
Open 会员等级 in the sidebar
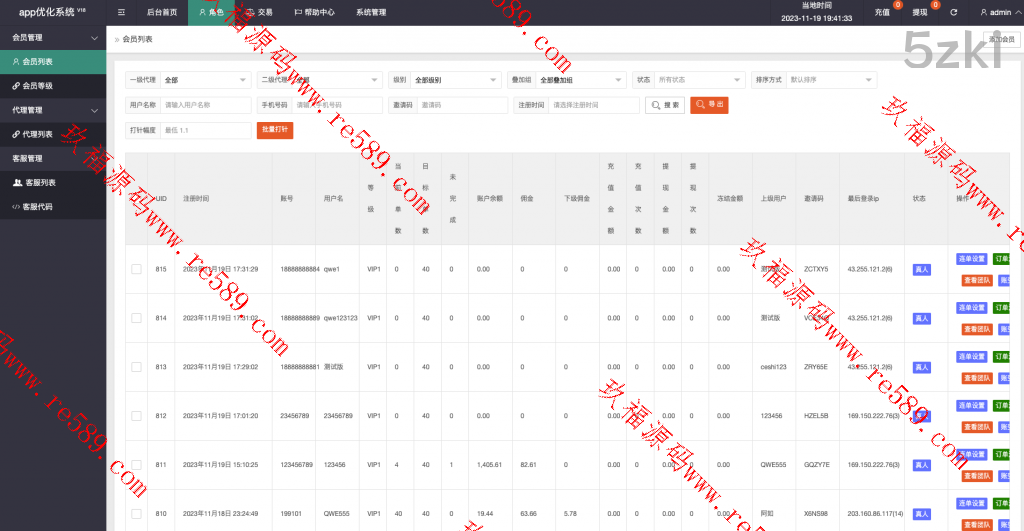tap(38, 86)
